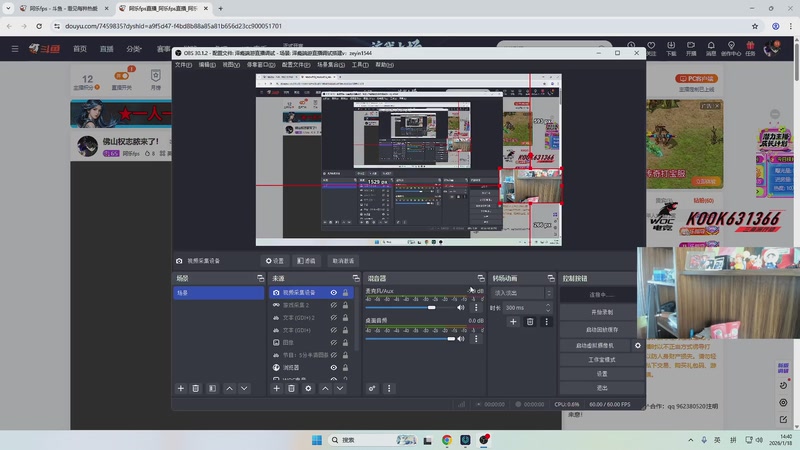
Task: Click the 退出 button in controls
Action: coord(602,388)
